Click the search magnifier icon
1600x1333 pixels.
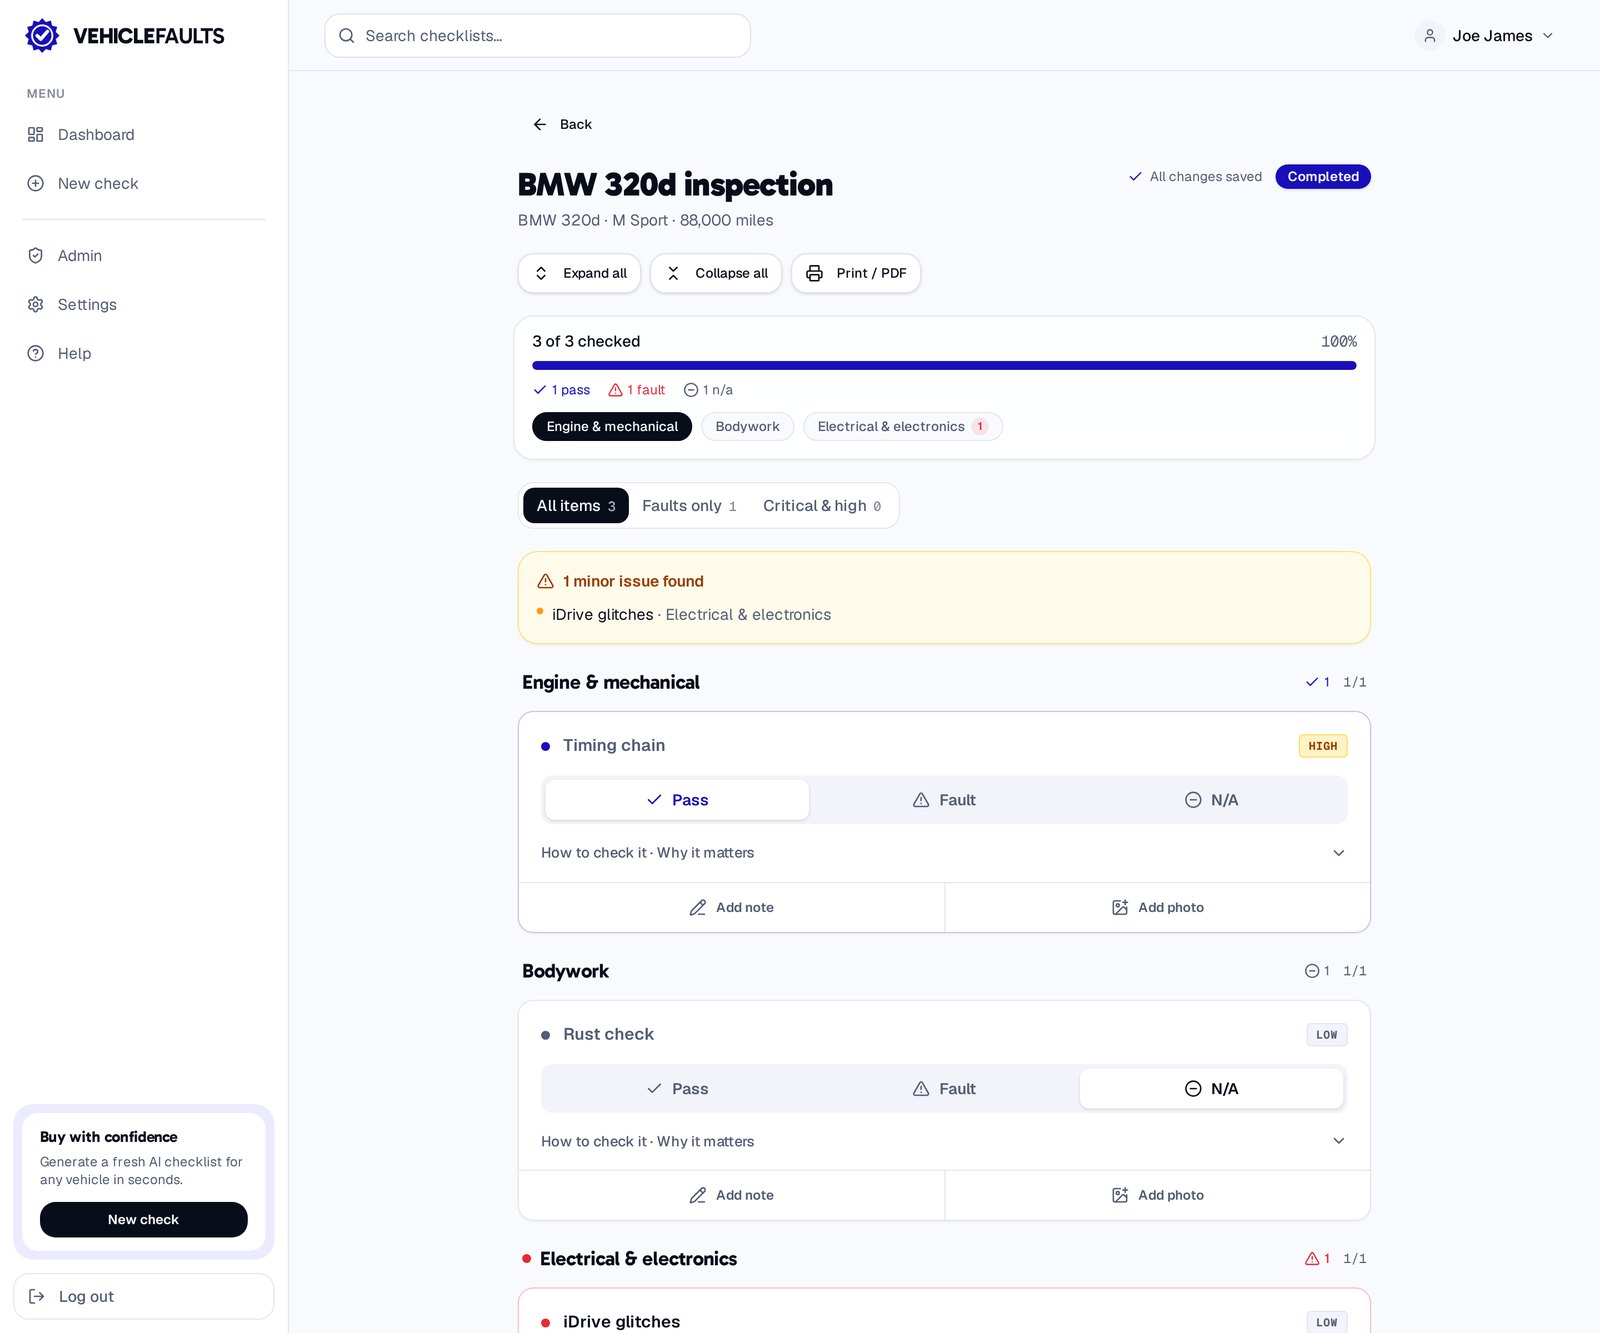pyautogui.click(x=347, y=36)
